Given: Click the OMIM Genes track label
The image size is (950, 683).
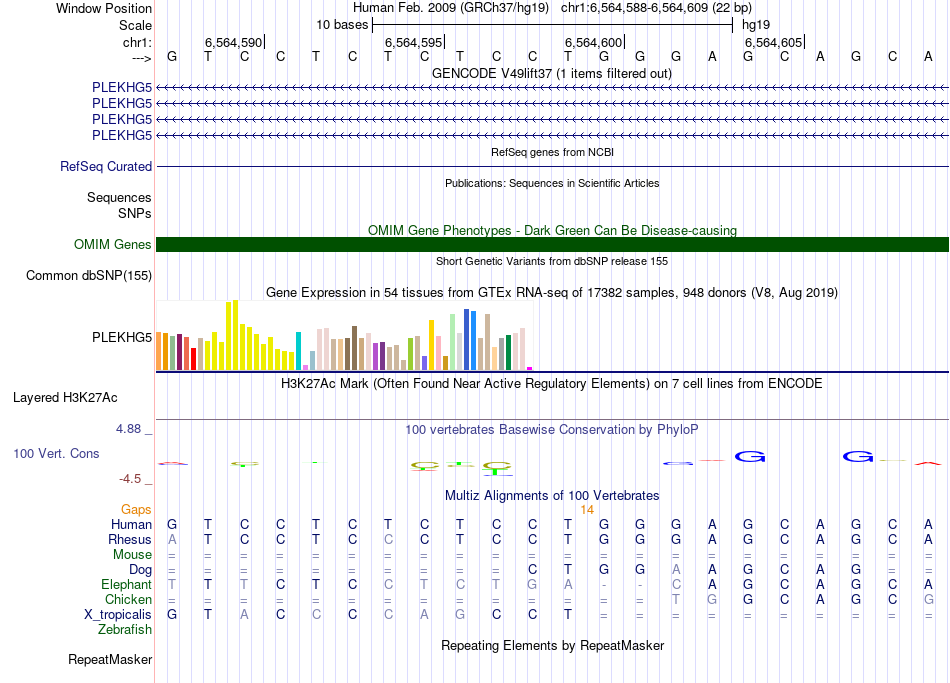Looking at the screenshot, I should click(113, 245).
